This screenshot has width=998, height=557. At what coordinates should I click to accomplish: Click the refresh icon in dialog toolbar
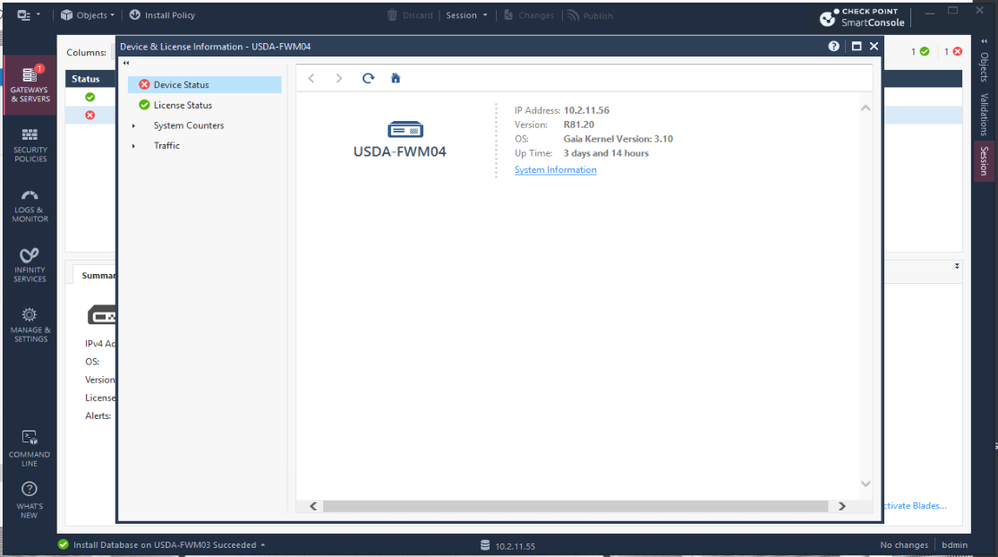point(368,78)
